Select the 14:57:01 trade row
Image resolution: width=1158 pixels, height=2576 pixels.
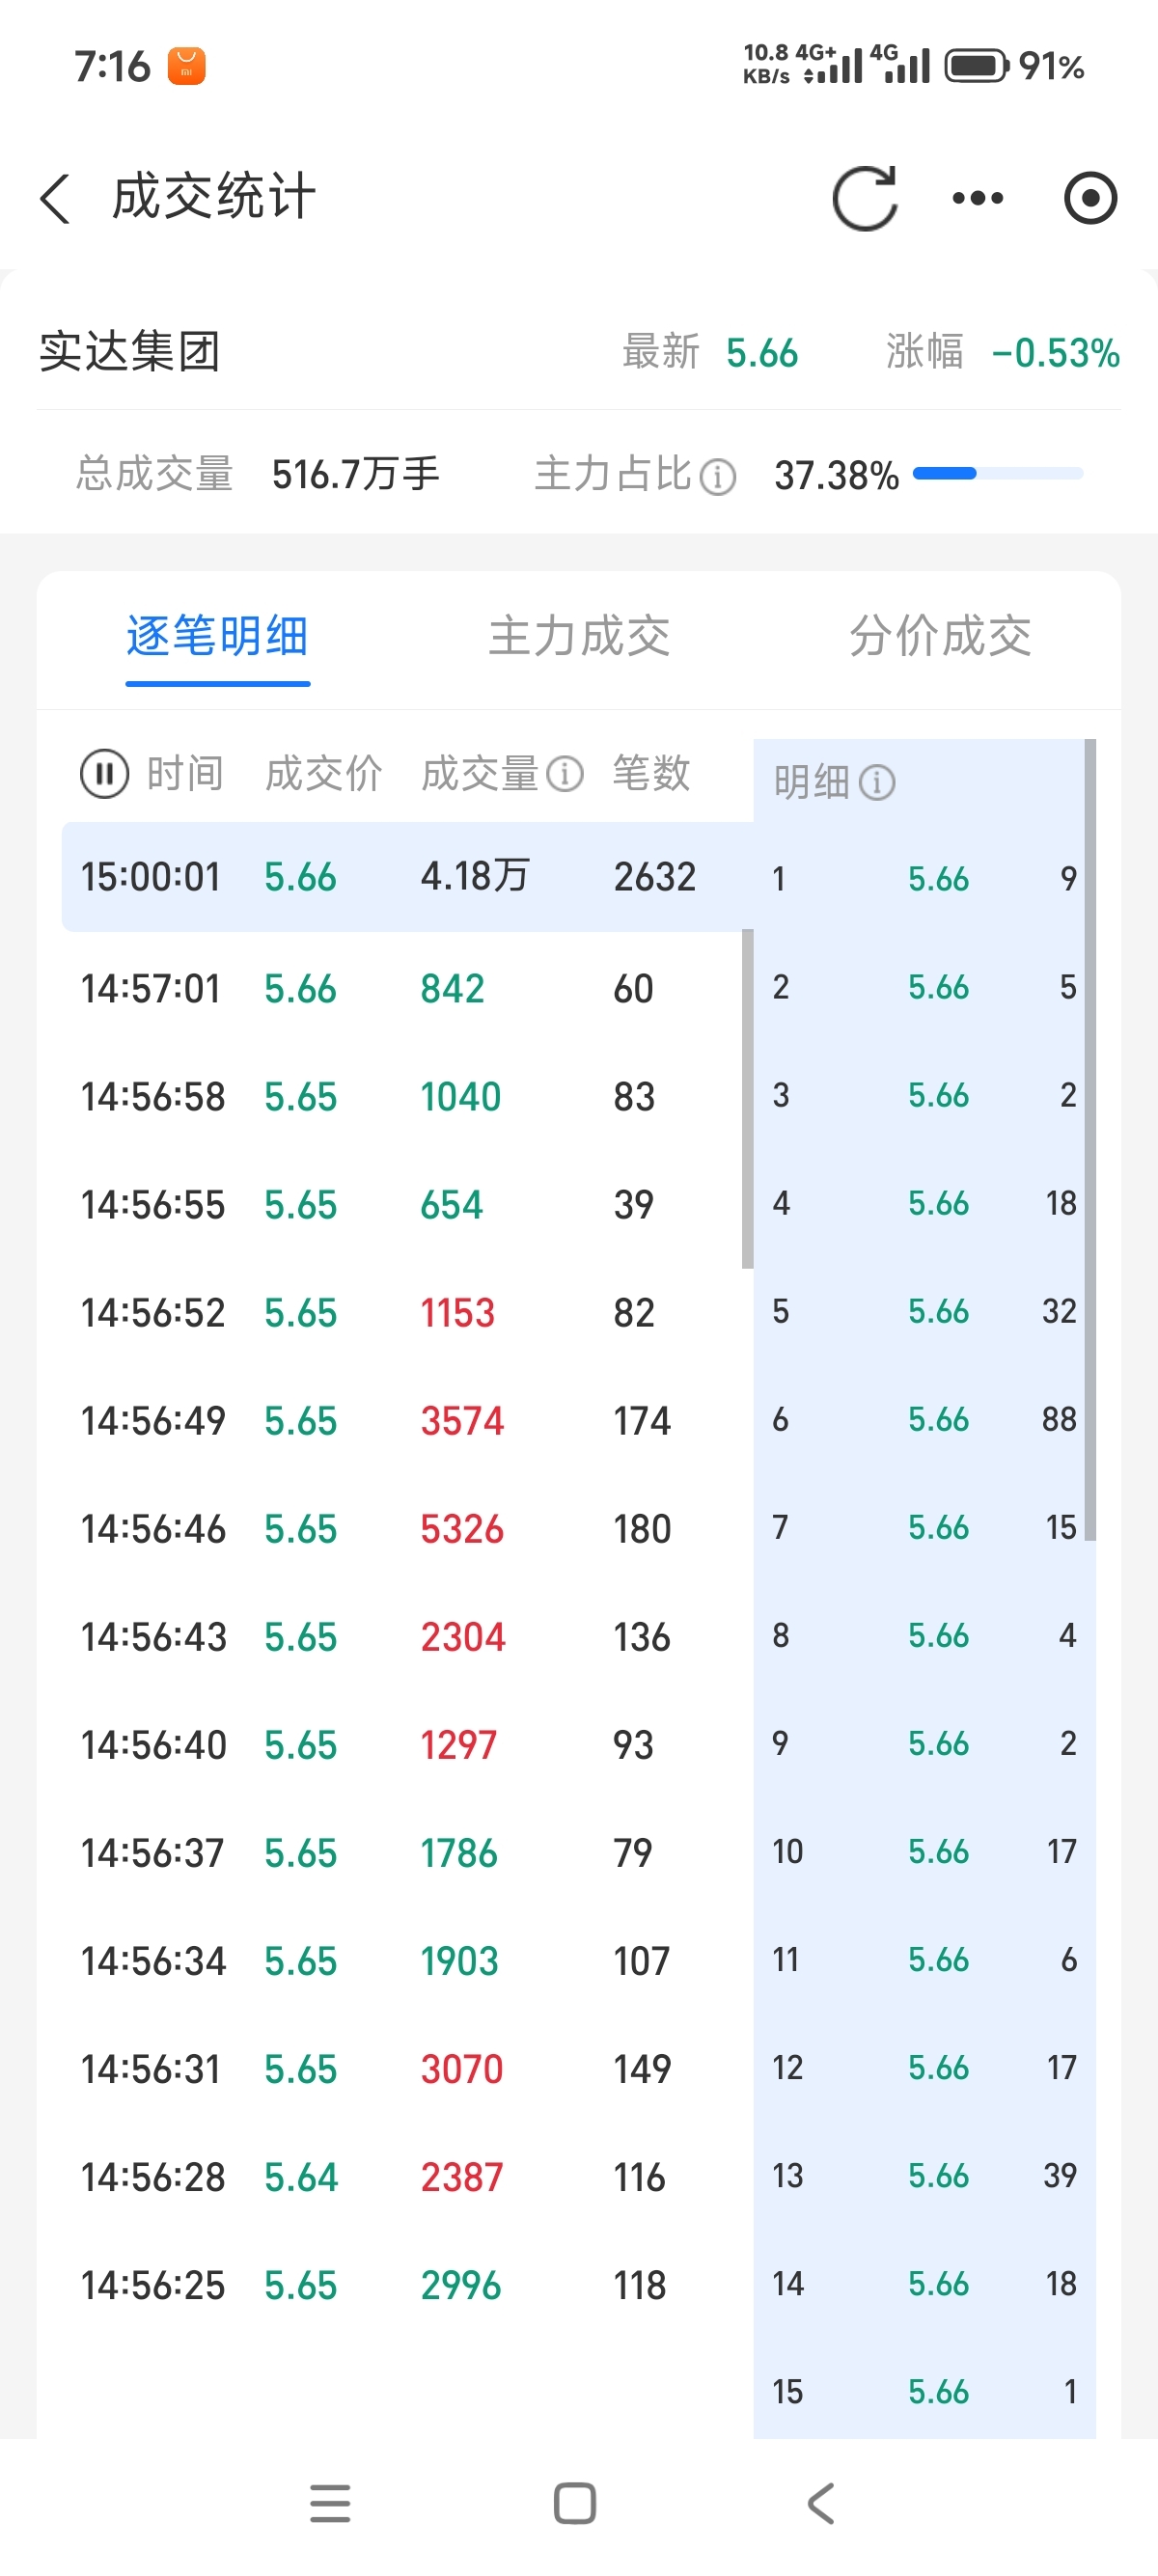(x=400, y=989)
